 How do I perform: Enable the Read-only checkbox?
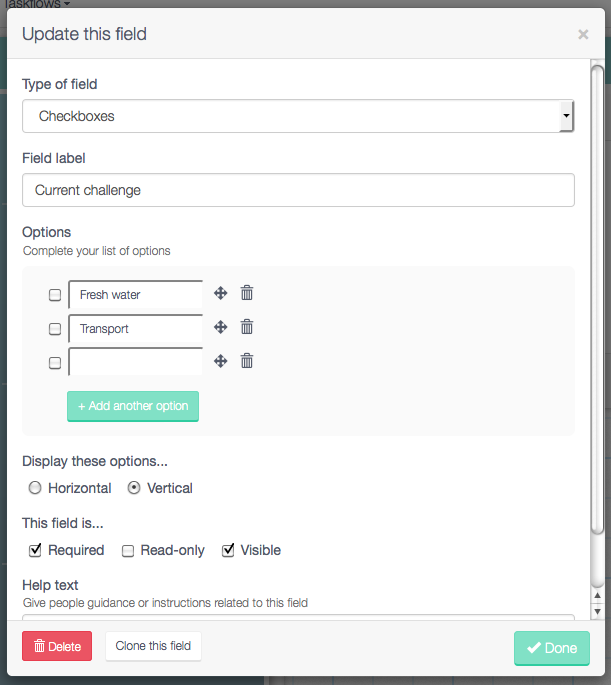(x=128, y=550)
